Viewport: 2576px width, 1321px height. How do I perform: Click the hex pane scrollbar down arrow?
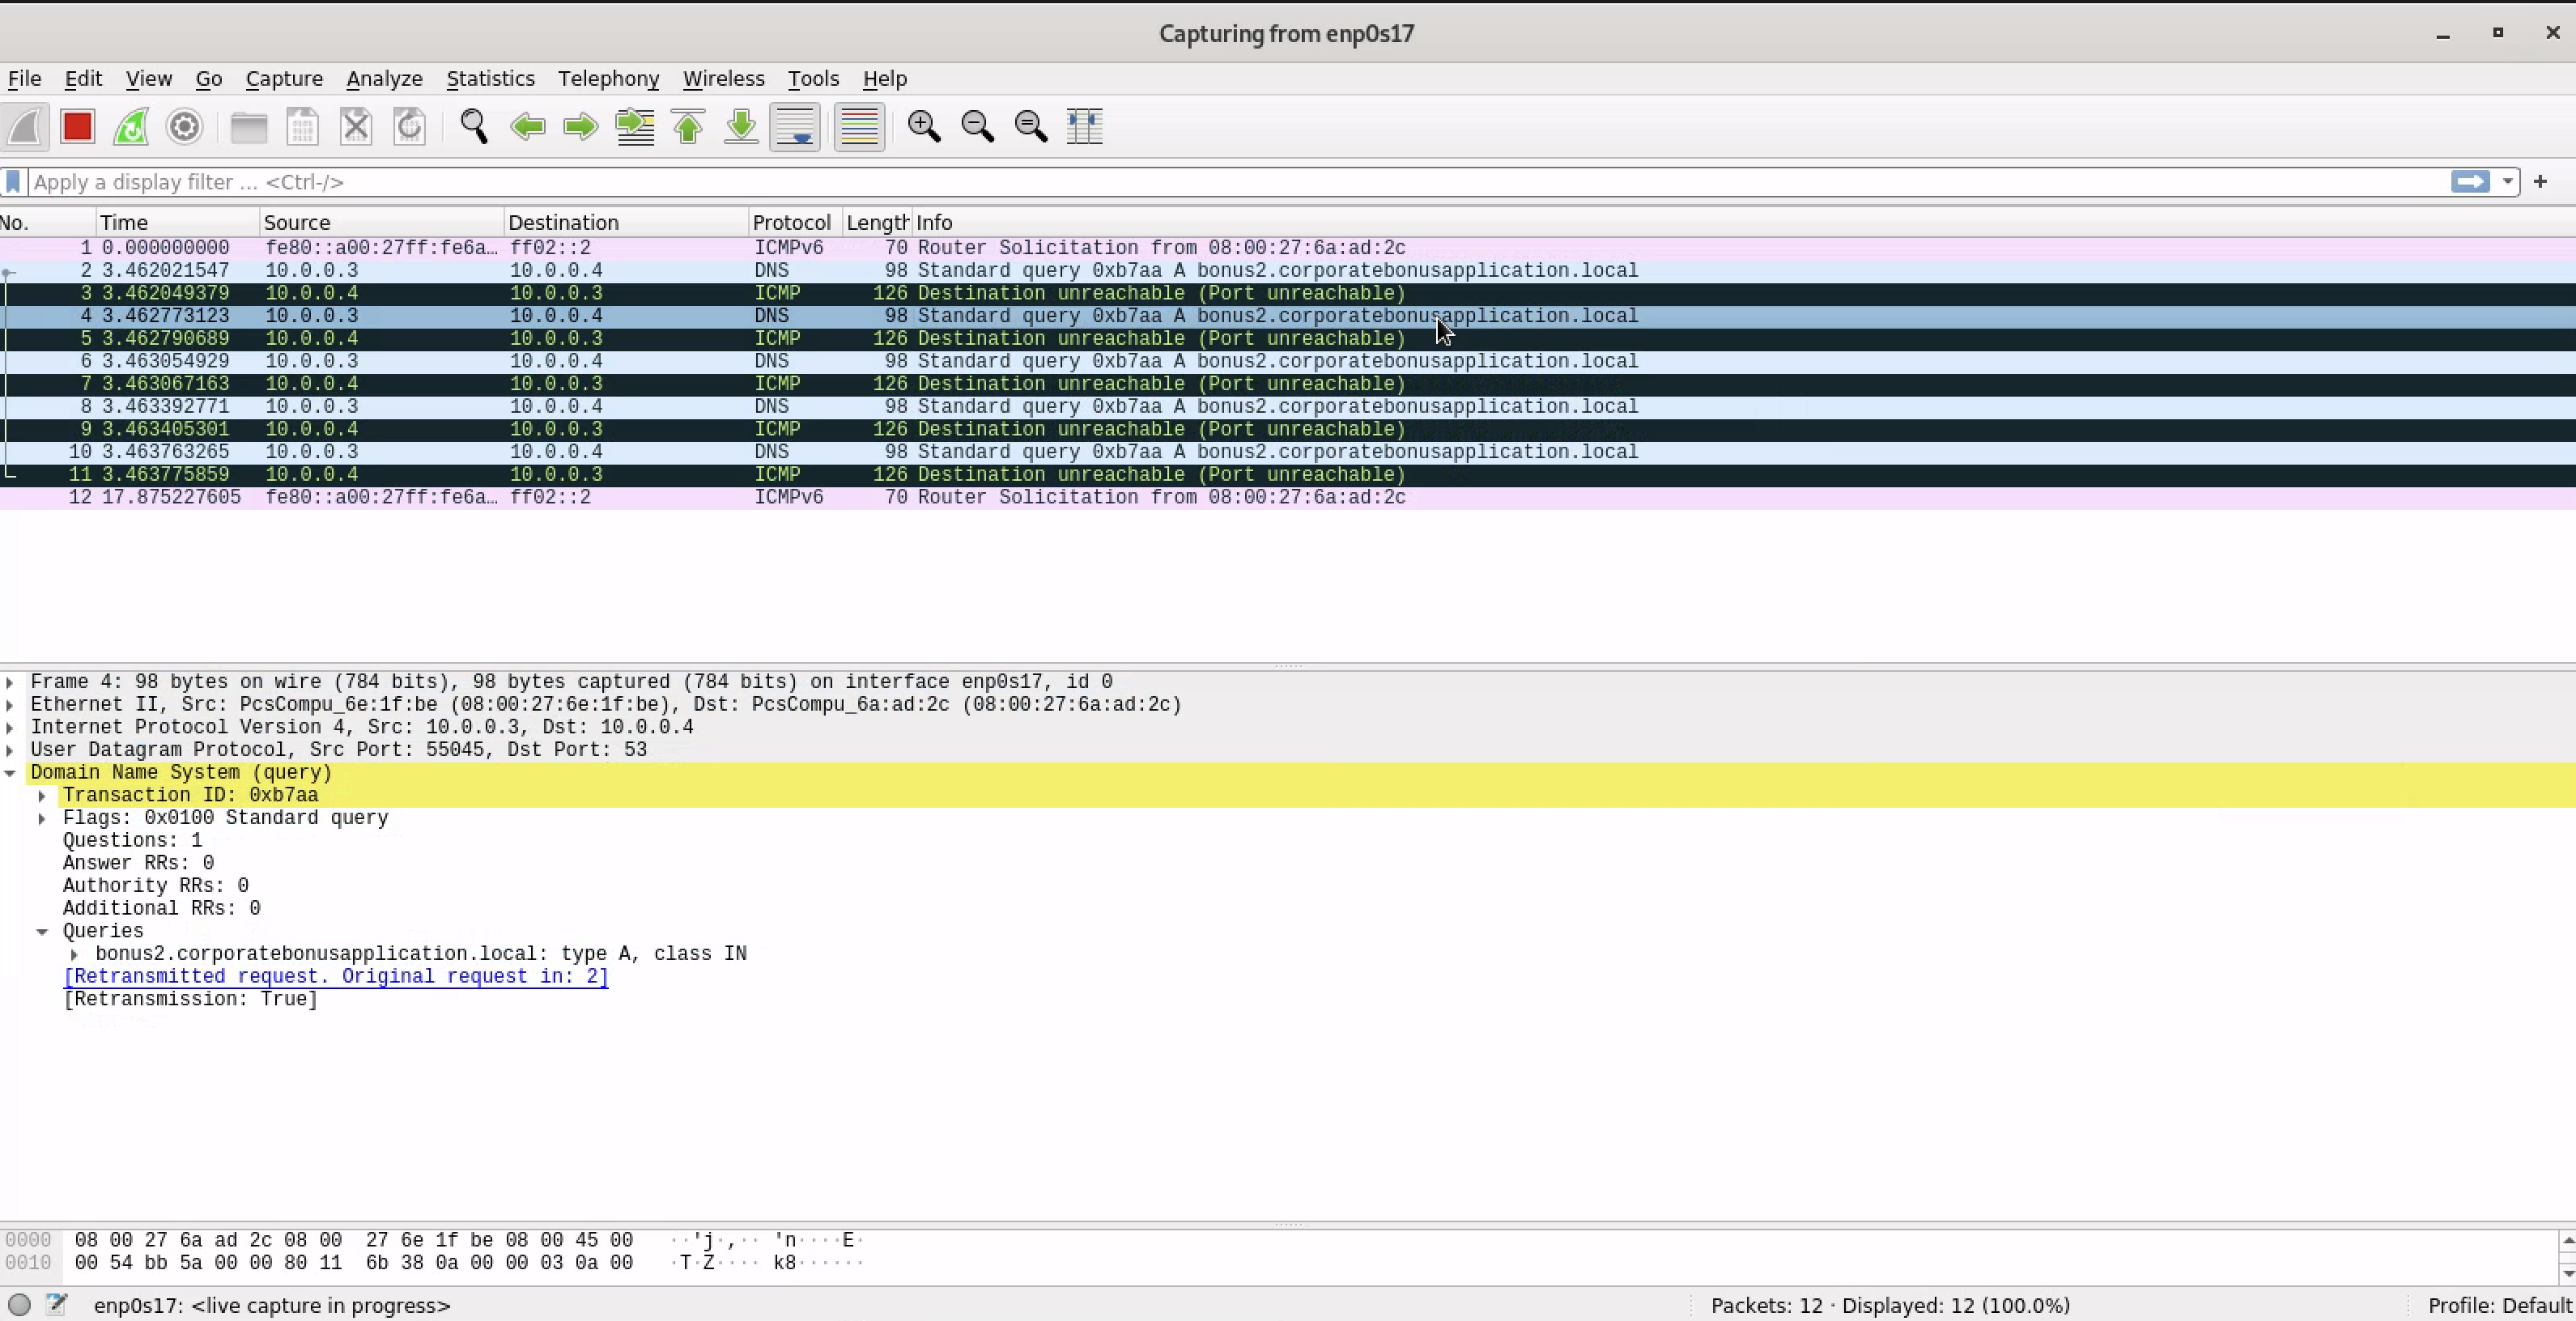[2567, 1273]
